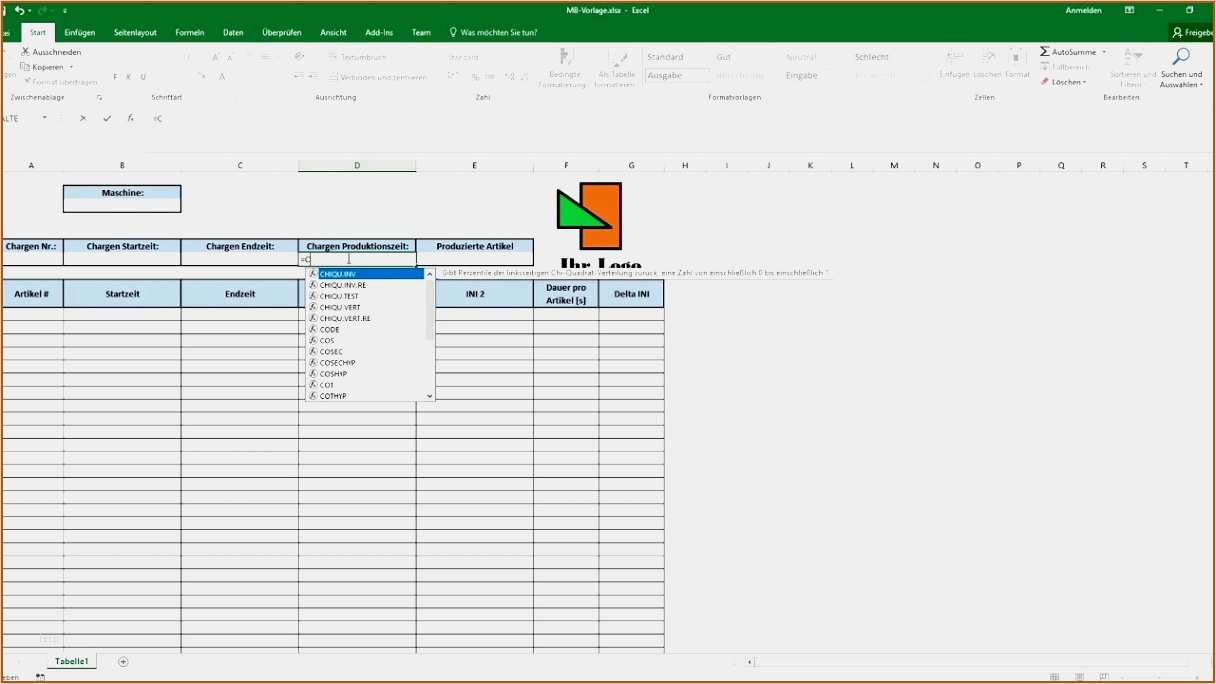This screenshot has width=1216, height=684.
Task: Open the fx insert function dialog
Action: click(x=130, y=118)
